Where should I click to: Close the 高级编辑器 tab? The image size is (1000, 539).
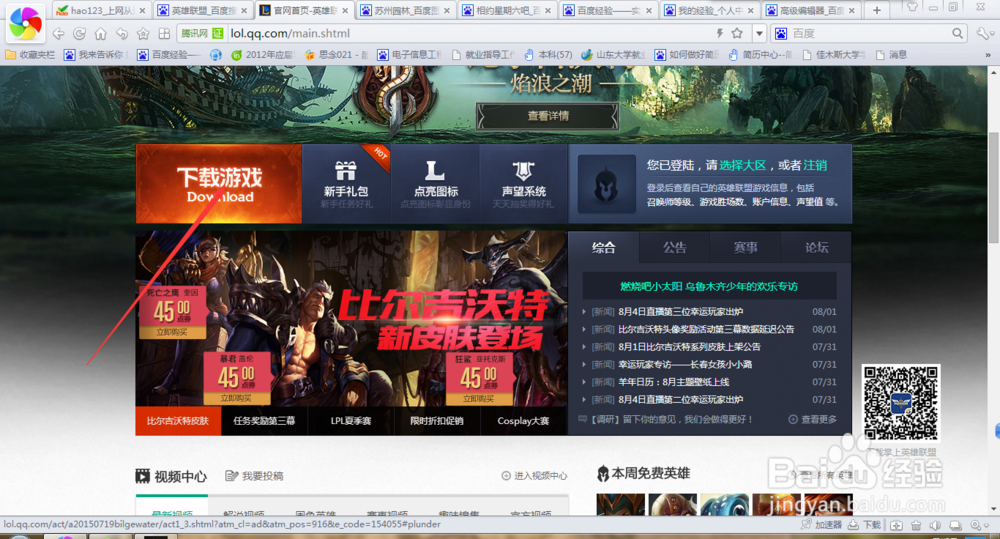pyautogui.click(x=851, y=10)
